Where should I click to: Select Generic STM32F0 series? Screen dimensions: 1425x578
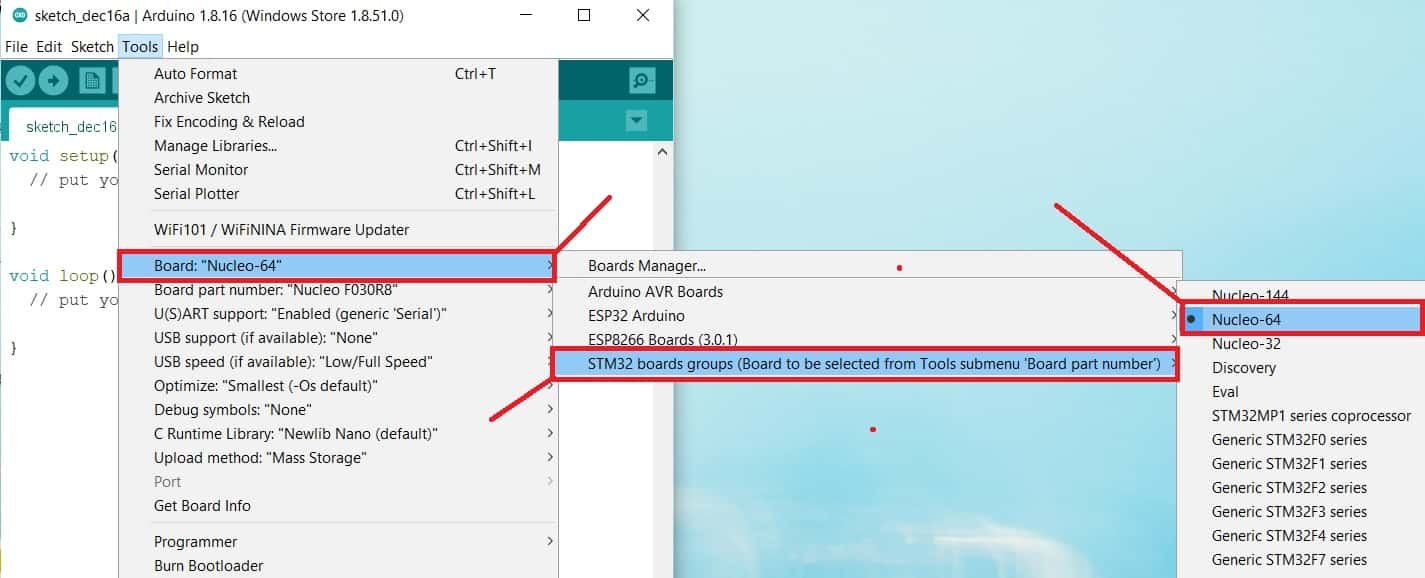(x=1301, y=440)
